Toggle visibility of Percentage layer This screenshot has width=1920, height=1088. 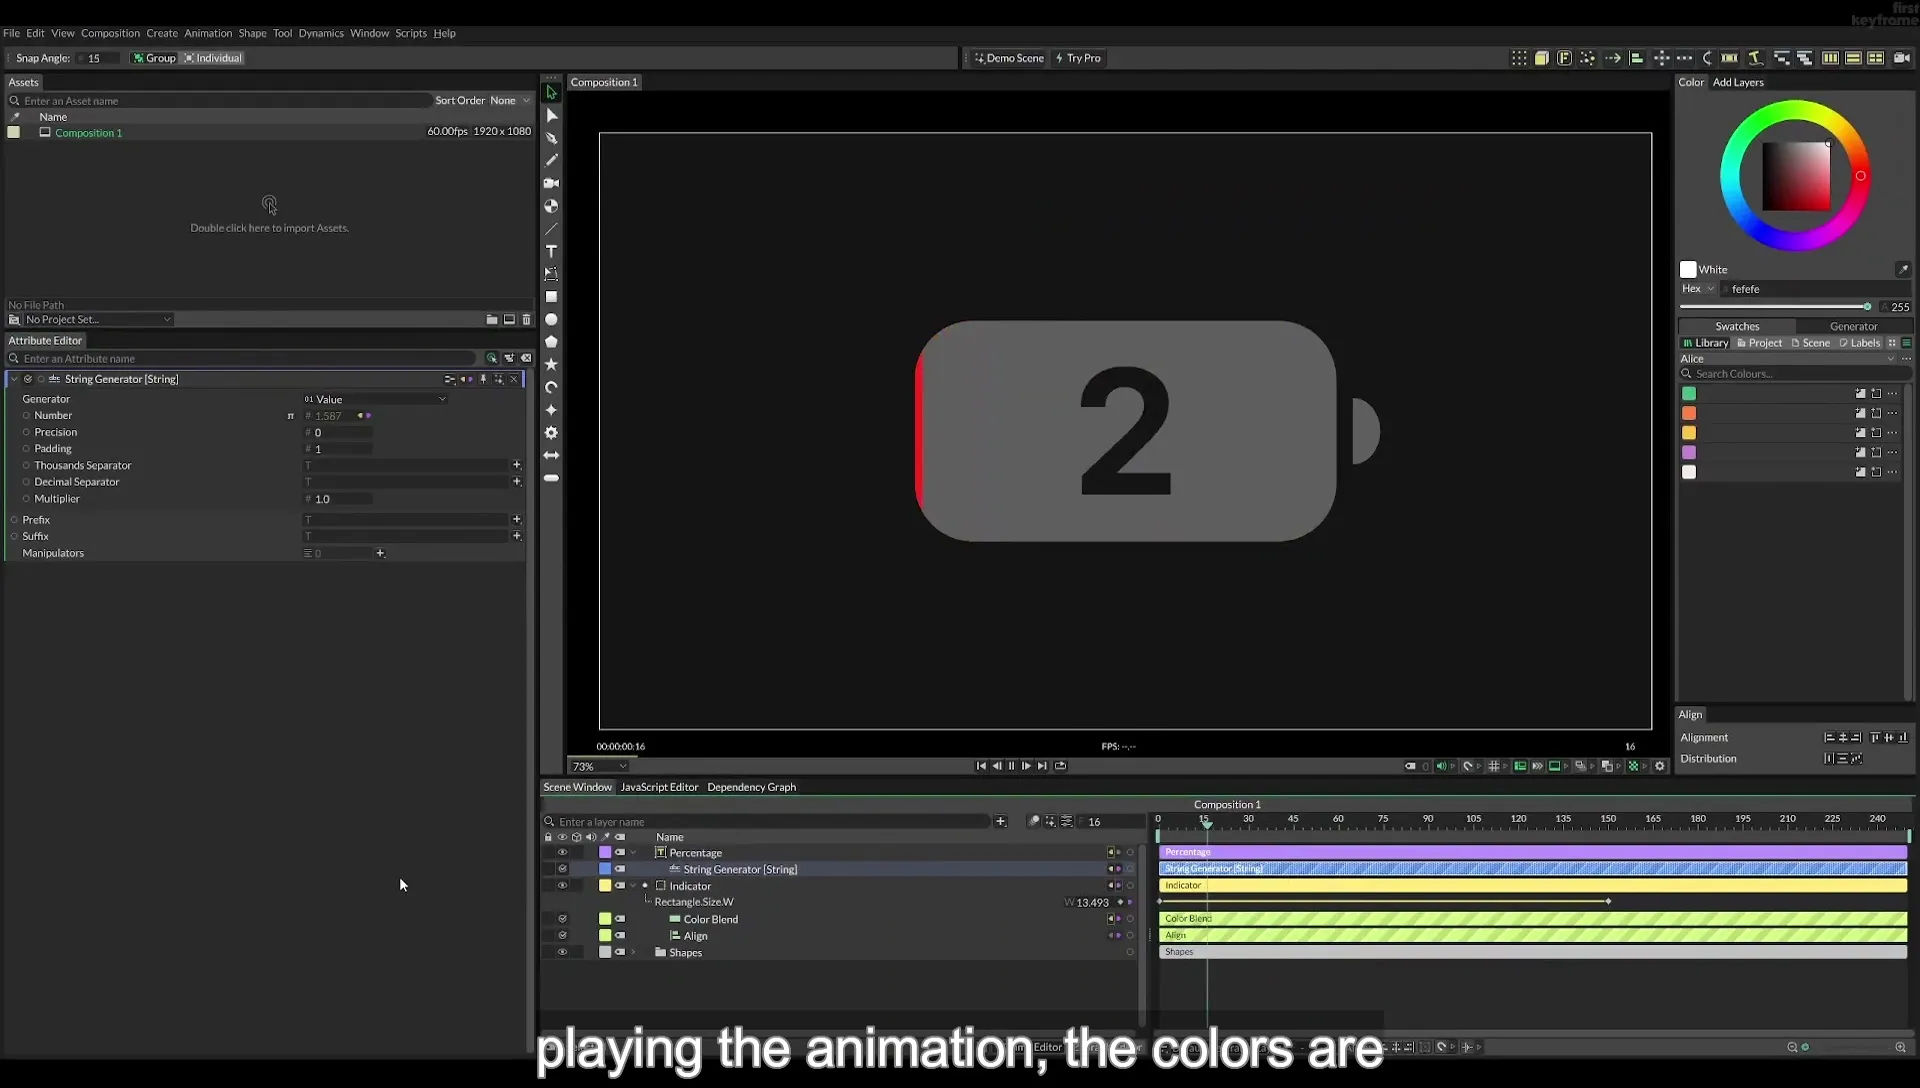pos(562,853)
